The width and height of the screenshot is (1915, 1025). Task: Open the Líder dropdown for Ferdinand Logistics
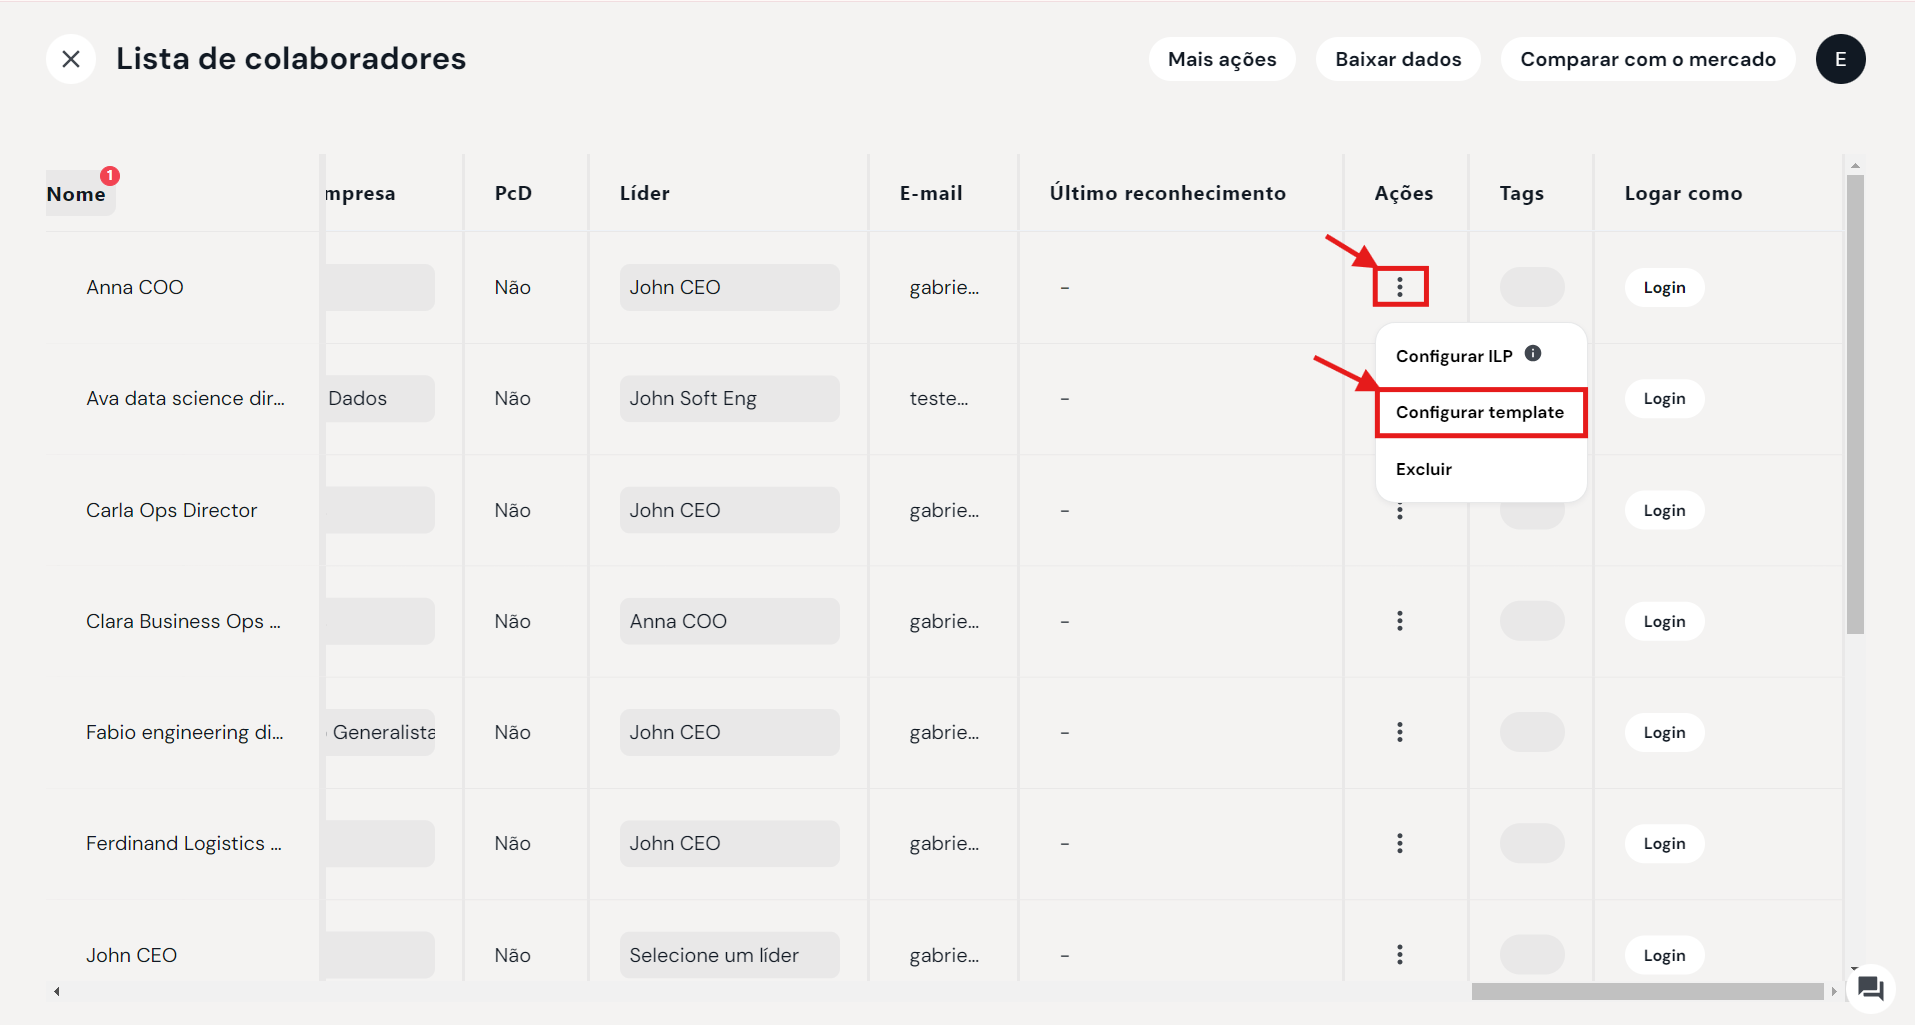[729, 843]
